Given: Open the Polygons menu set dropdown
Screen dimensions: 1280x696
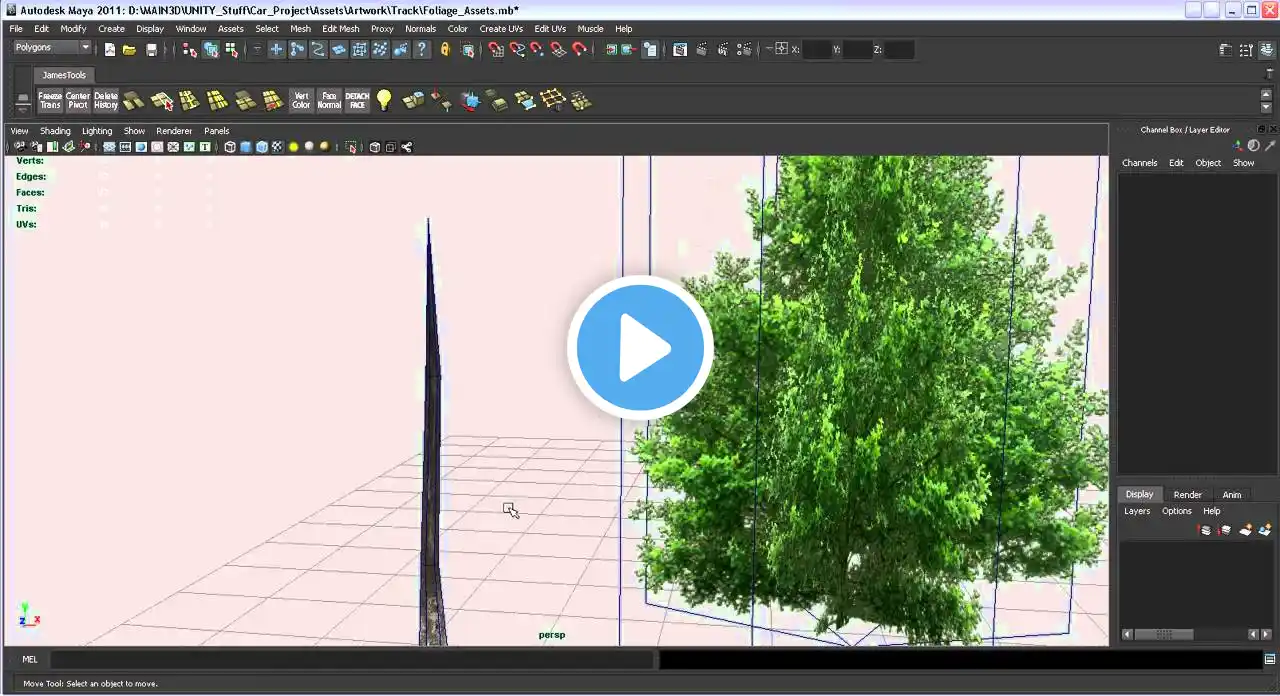Looking at the screenshot, I should 51,47.
